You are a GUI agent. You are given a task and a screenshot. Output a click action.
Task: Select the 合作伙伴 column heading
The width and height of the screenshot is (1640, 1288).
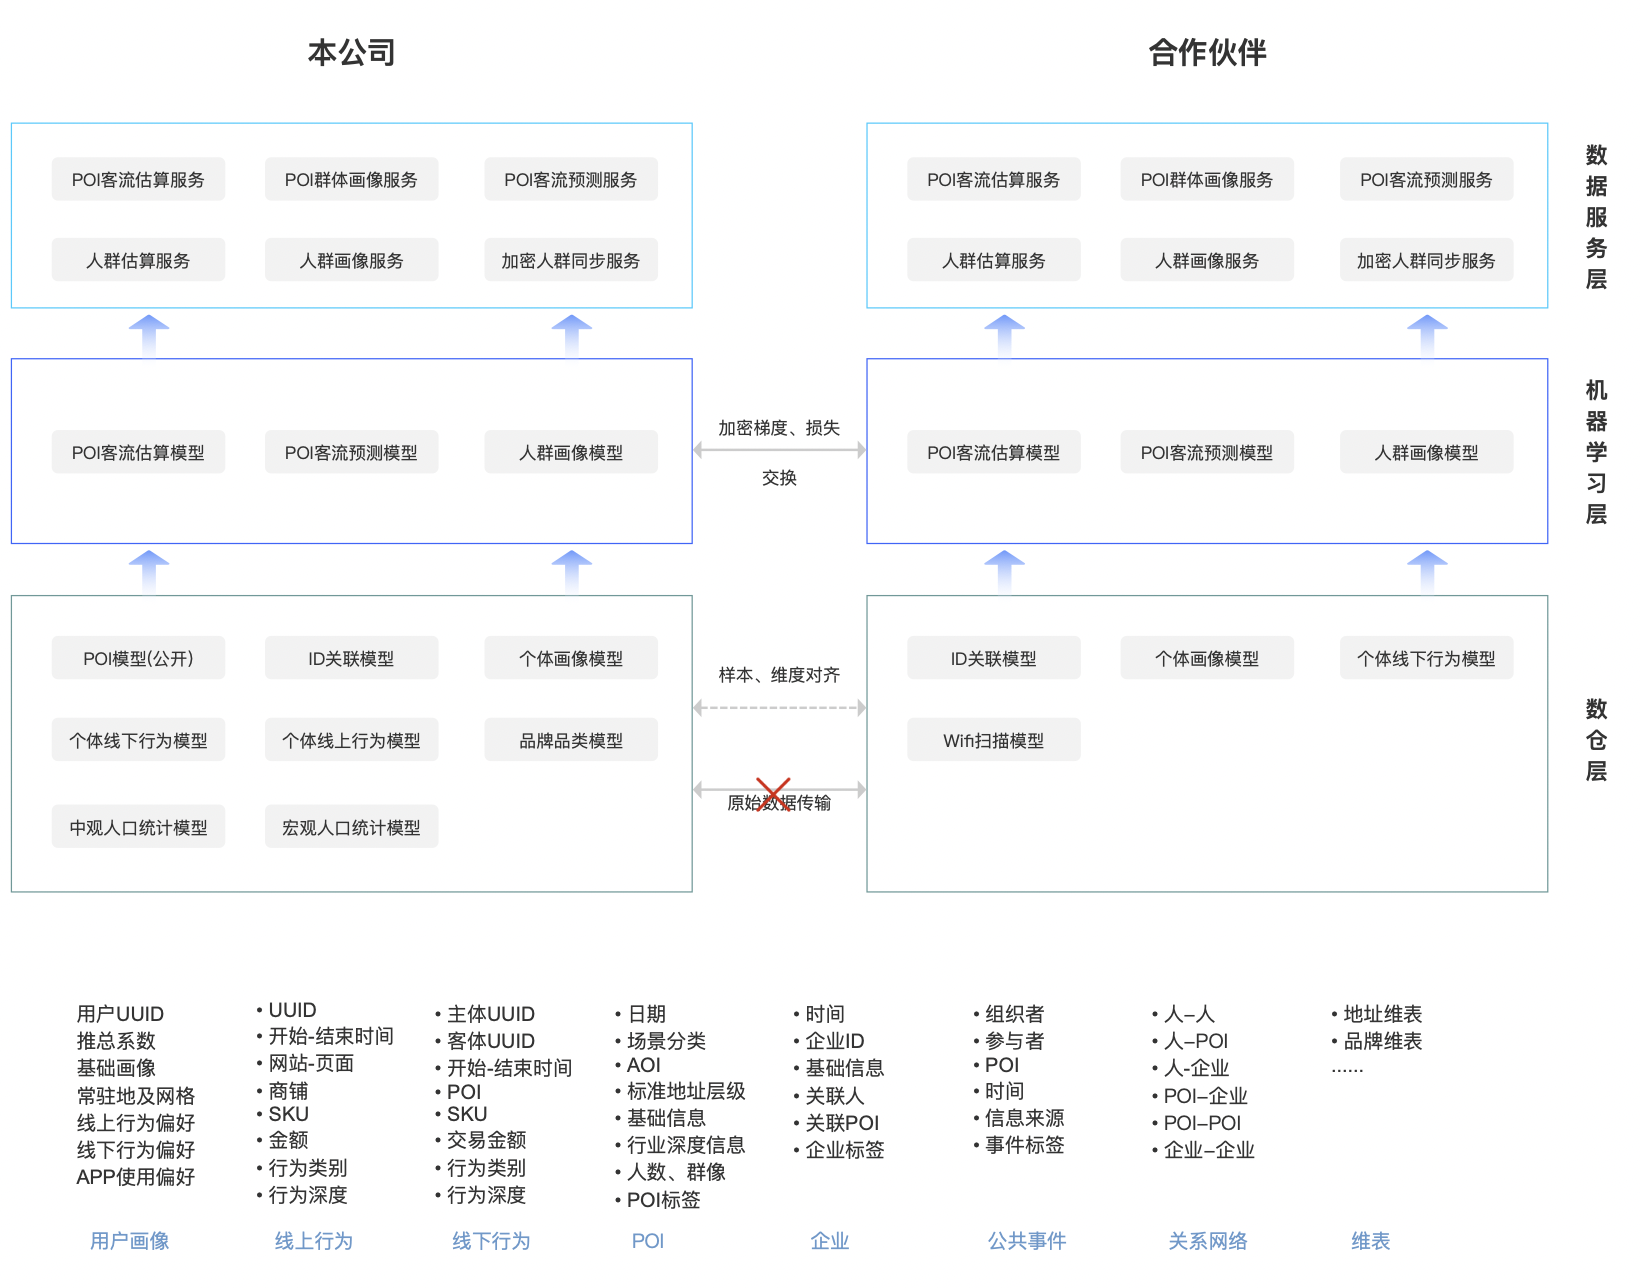(1207, 52)
